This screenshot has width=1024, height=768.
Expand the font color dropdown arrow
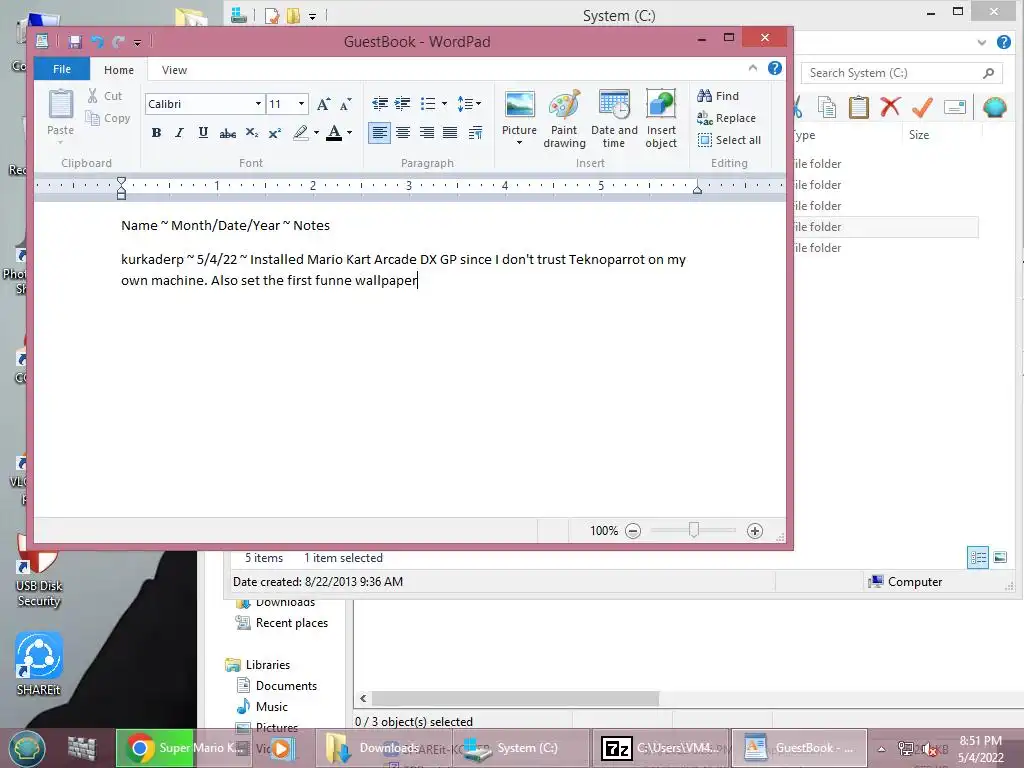point(349,133)
